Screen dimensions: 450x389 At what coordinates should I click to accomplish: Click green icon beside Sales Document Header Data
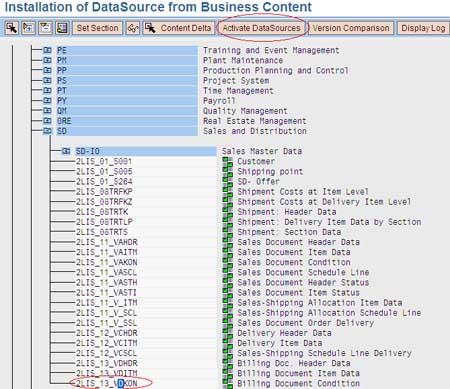228,242
